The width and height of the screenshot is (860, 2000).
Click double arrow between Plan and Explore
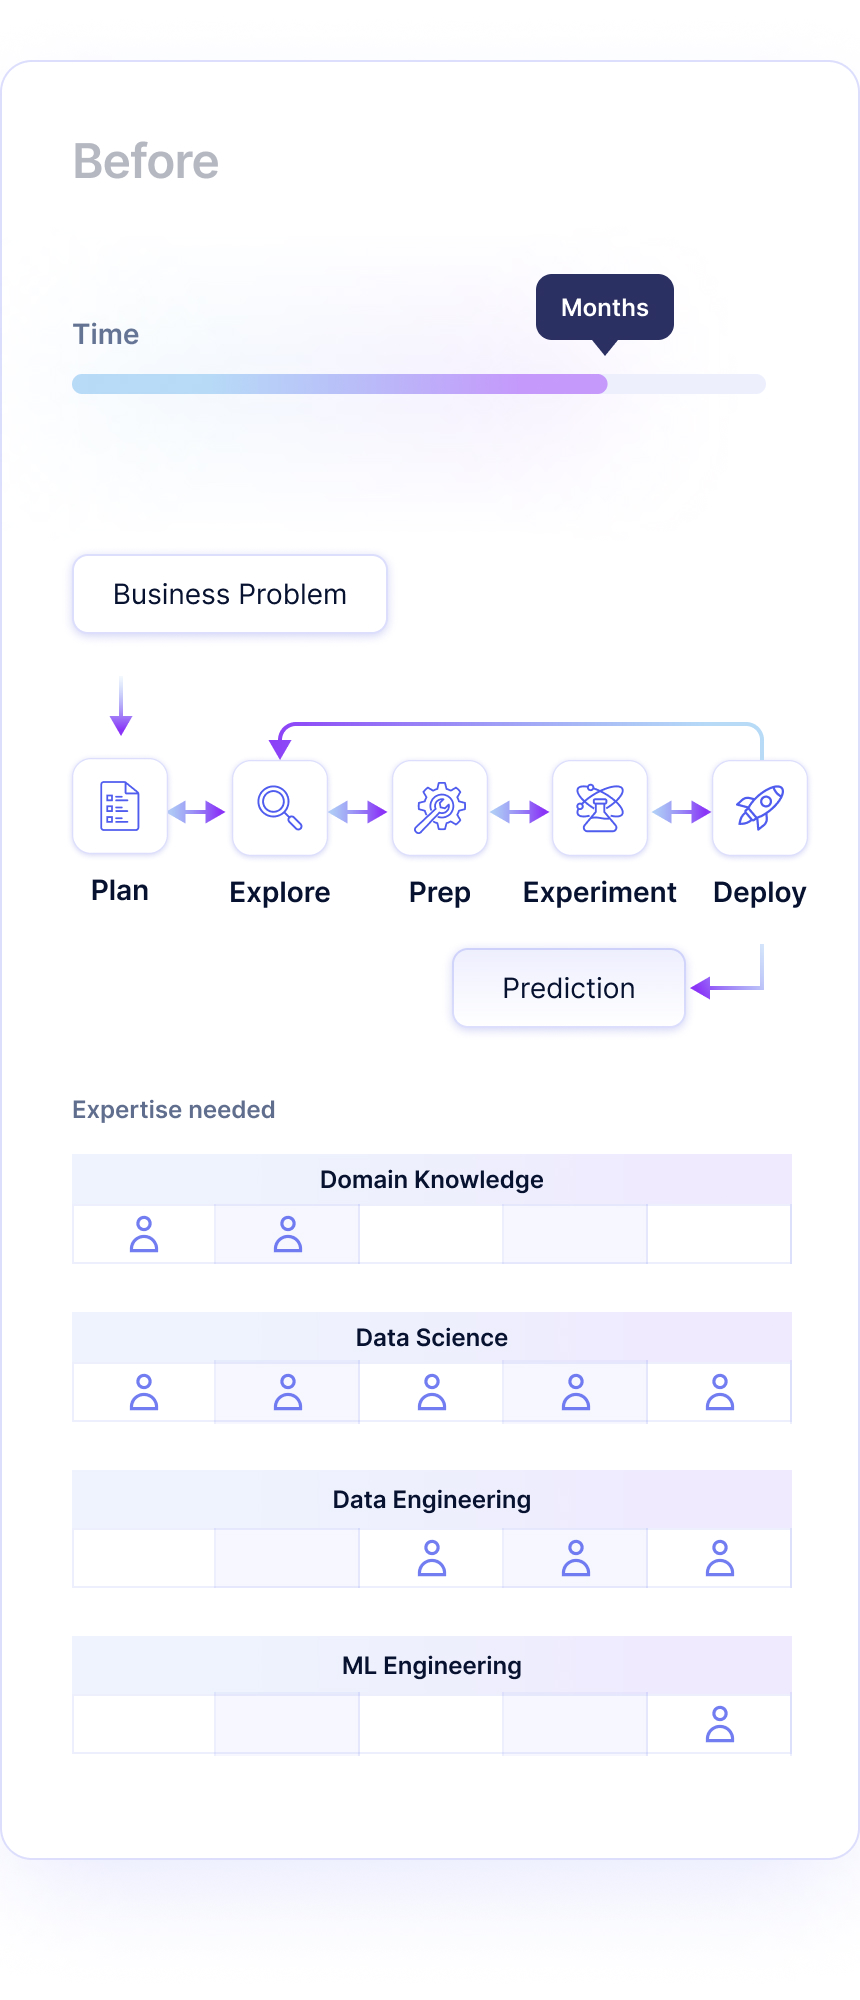[197, 812]
